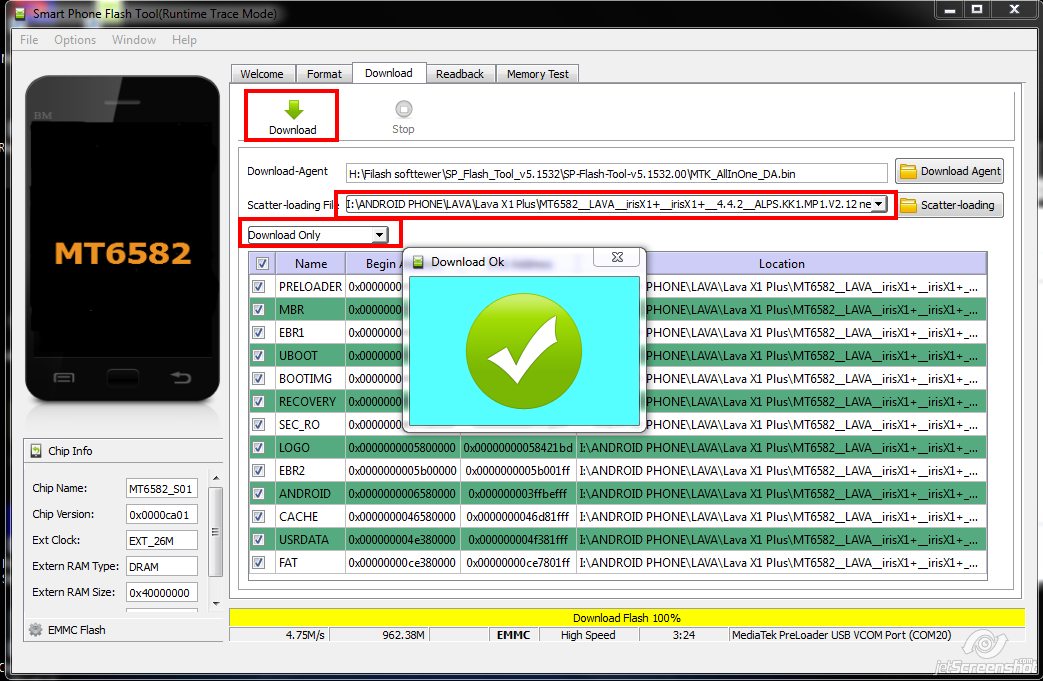The image size is (1043, 681).
Task: Select the CACHE begin address 0x0000000046580000
Action: tap(402, 517)
